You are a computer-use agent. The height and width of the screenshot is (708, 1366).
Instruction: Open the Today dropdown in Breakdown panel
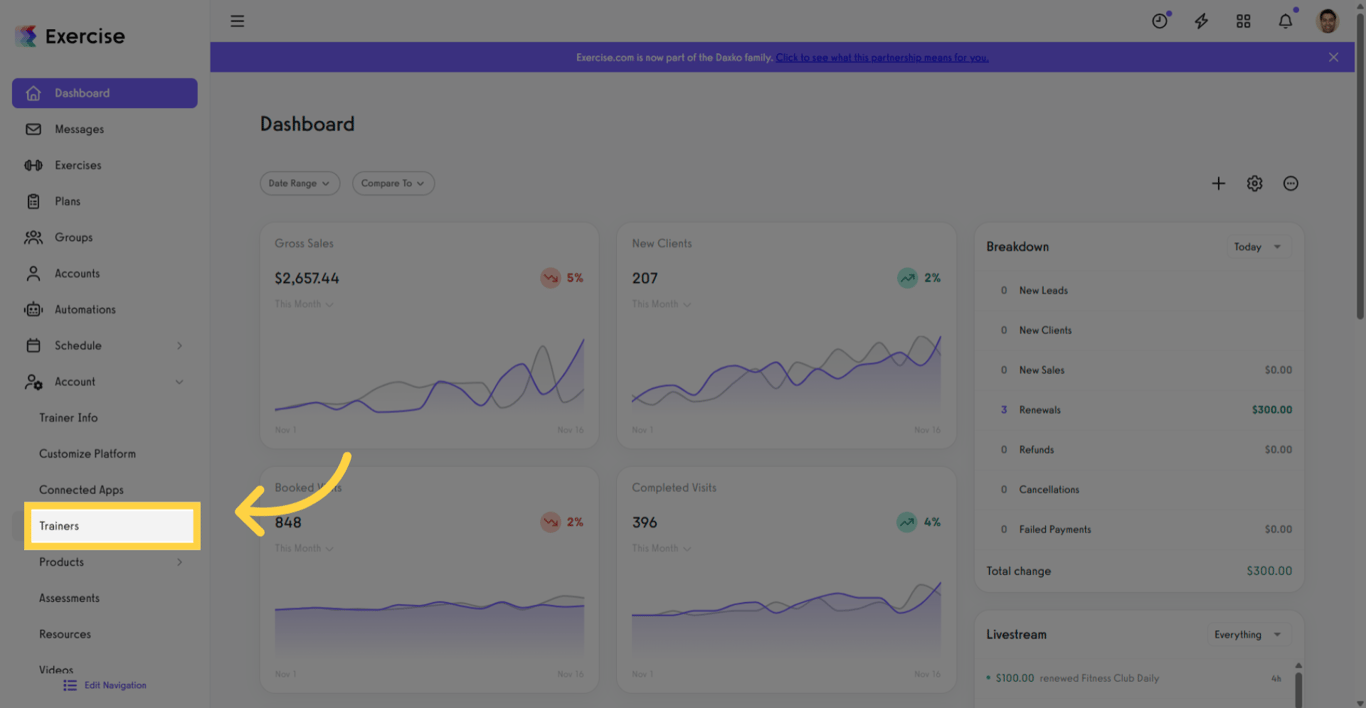(x=1257, y=246)
